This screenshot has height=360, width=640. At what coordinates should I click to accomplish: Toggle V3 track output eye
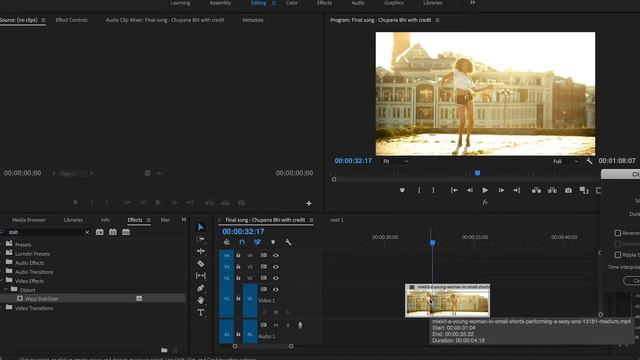click(276, 267)
